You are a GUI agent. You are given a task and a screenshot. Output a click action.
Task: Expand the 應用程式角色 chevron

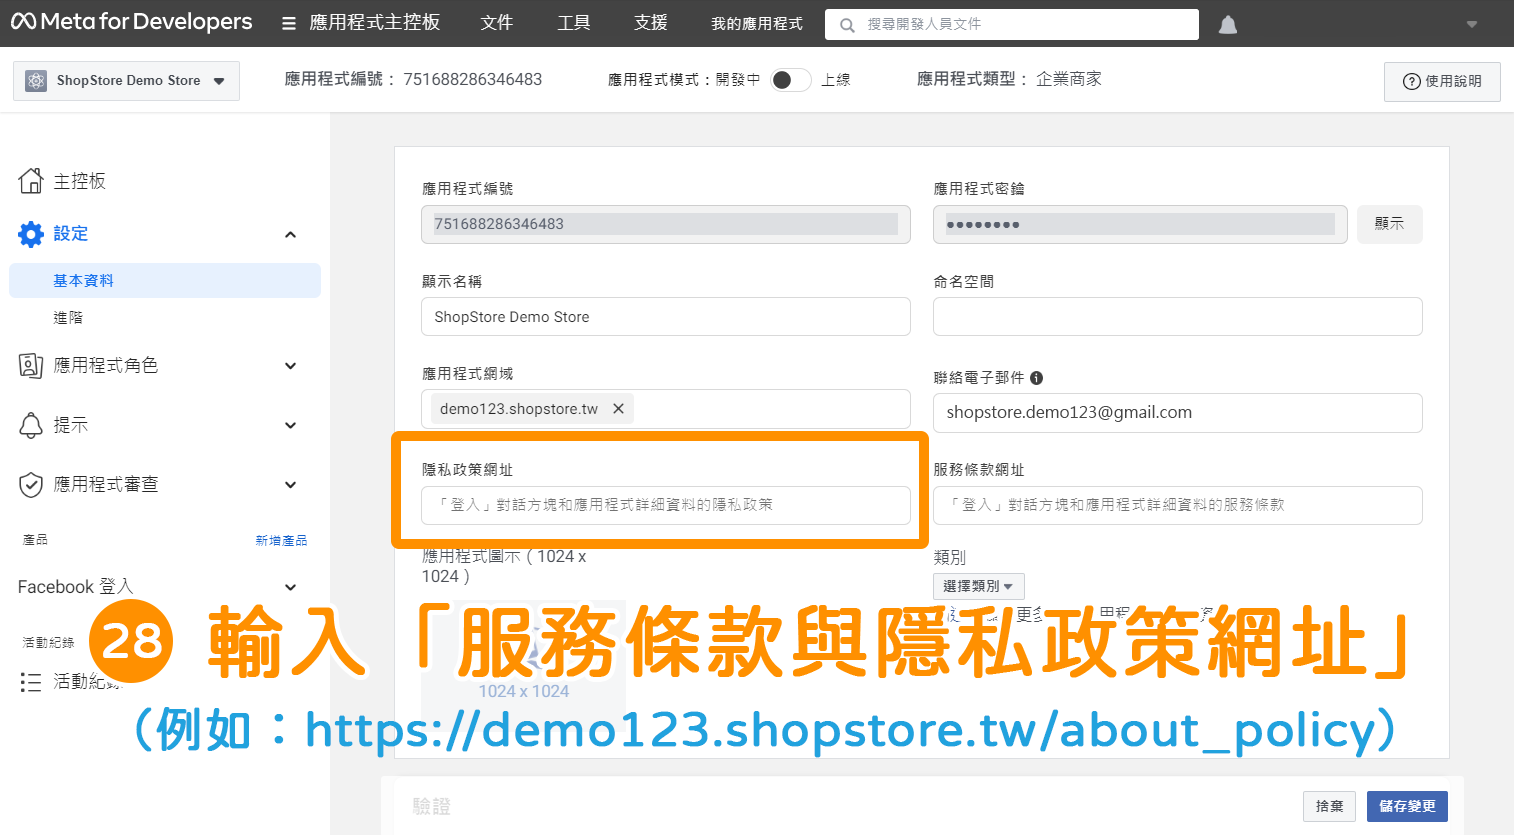pos(290,366)
